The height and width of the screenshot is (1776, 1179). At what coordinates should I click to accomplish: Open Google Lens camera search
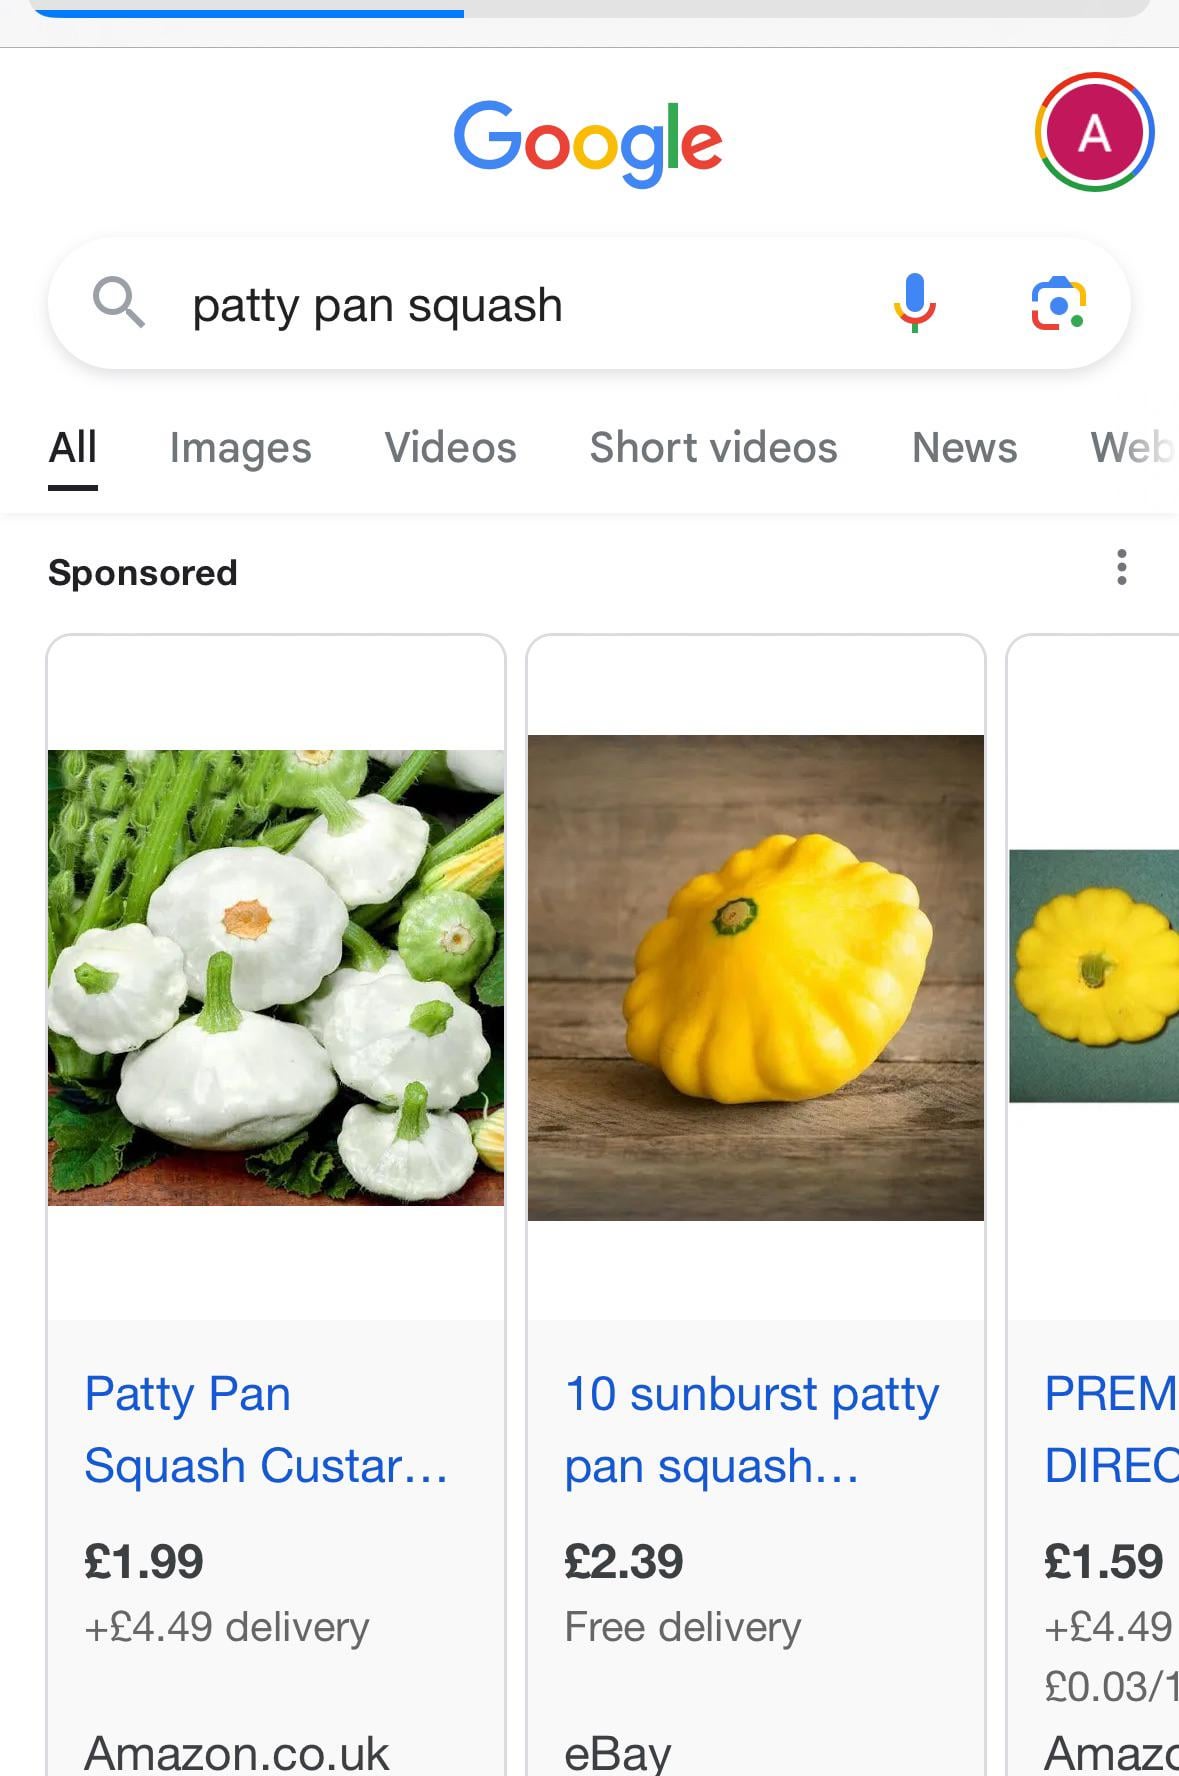[x=1058, y=303]
